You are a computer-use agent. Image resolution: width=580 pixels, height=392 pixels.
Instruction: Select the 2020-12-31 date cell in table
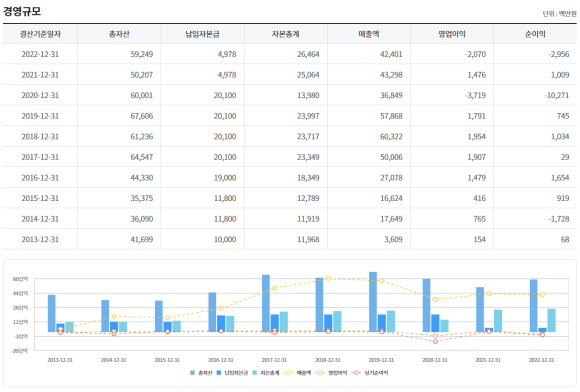tap(40, 95)
